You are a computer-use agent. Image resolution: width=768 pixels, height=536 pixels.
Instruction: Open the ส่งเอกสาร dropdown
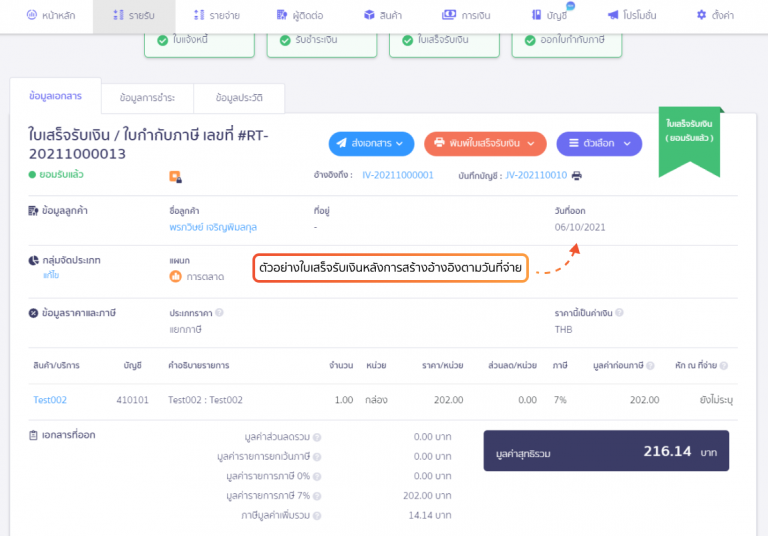pos(370,144)
